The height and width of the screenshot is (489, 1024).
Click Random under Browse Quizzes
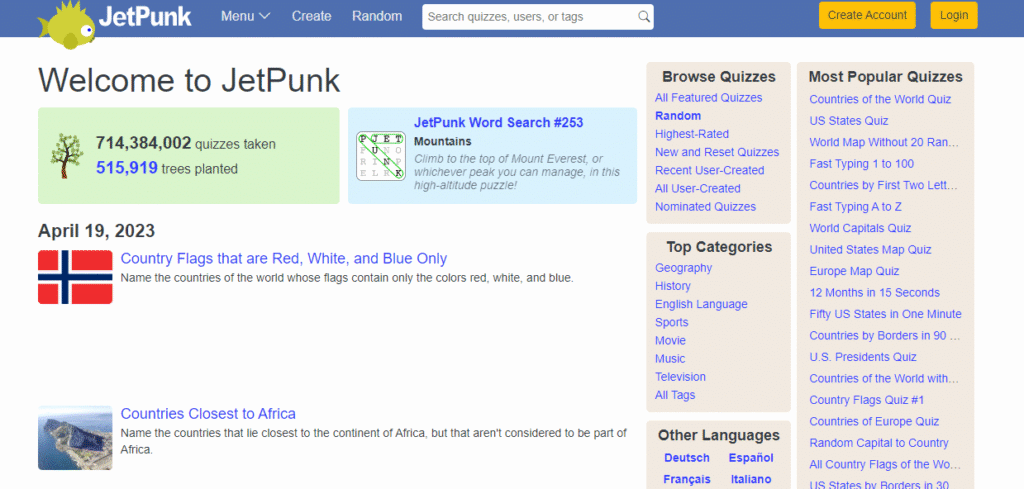pyautogui.click(x=678, y=116)
